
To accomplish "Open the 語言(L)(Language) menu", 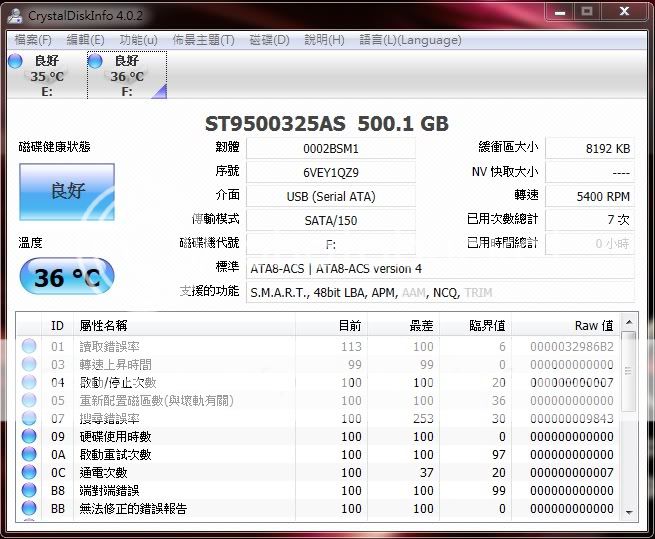I will (x=410, y=40).
